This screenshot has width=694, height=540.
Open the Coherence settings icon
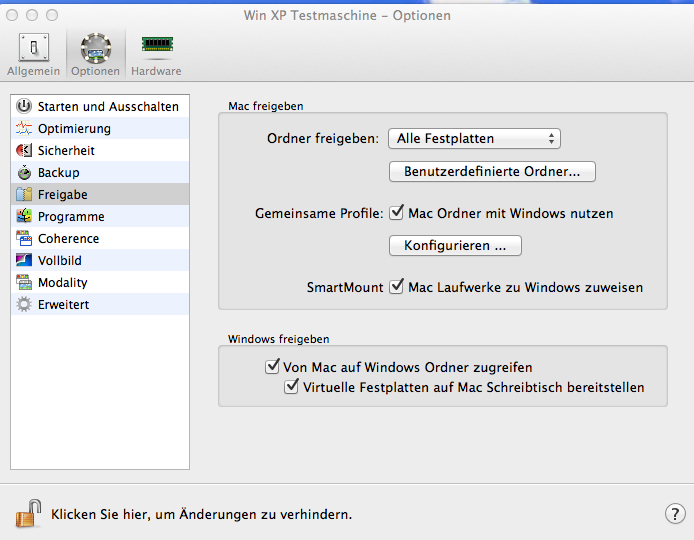click(24, 239)
